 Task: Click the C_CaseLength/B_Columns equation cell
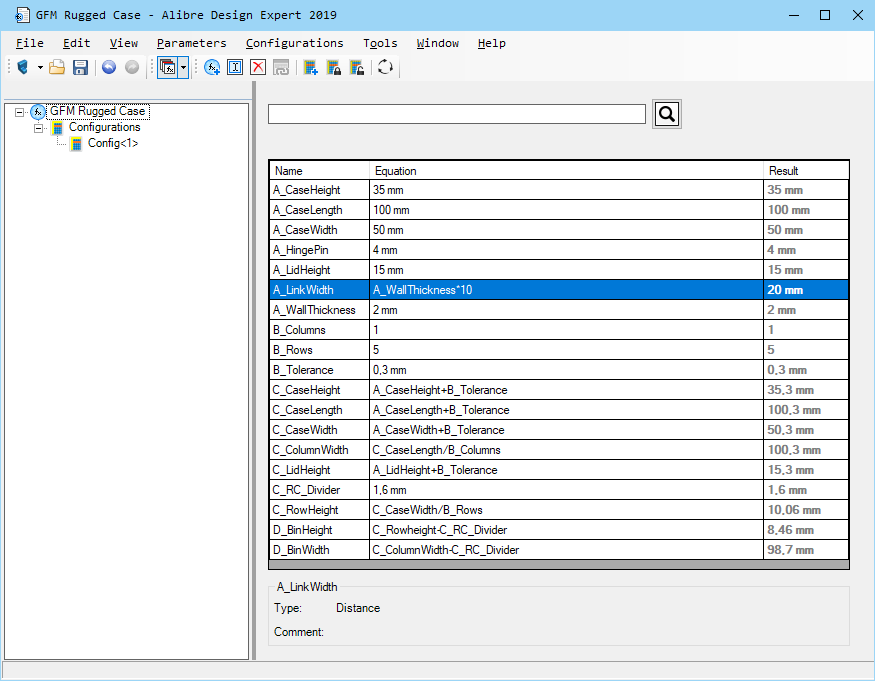coord(566,450)
